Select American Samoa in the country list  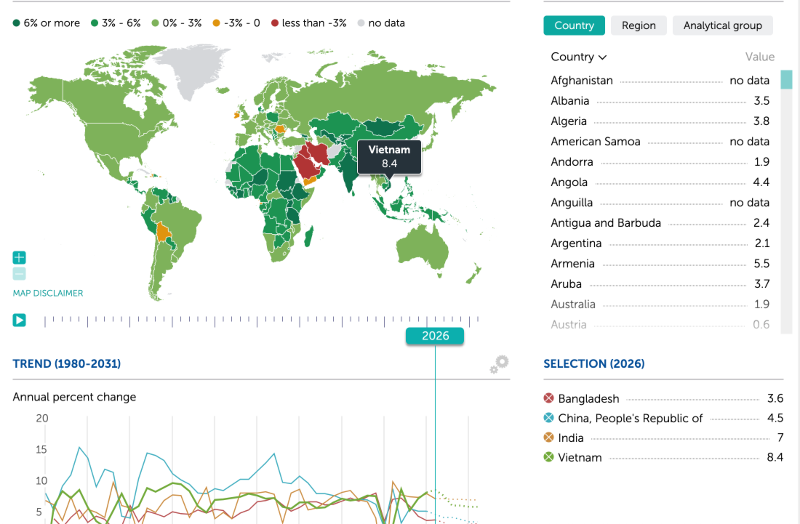tap(660, 142)
